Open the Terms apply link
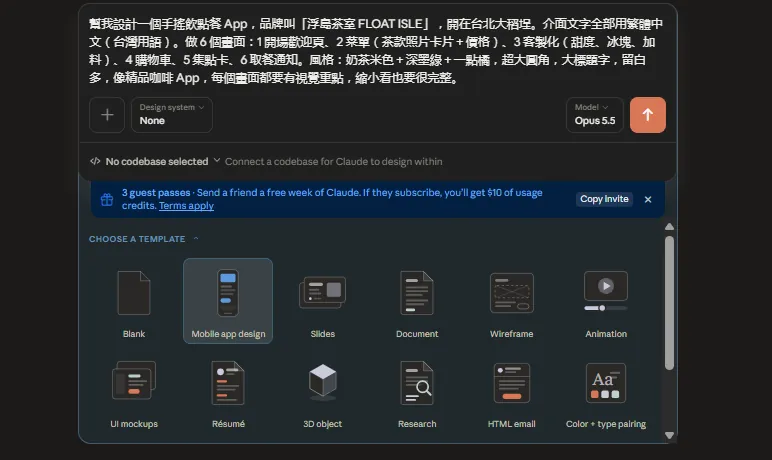772x460 pixels. [x=186, y=206]
